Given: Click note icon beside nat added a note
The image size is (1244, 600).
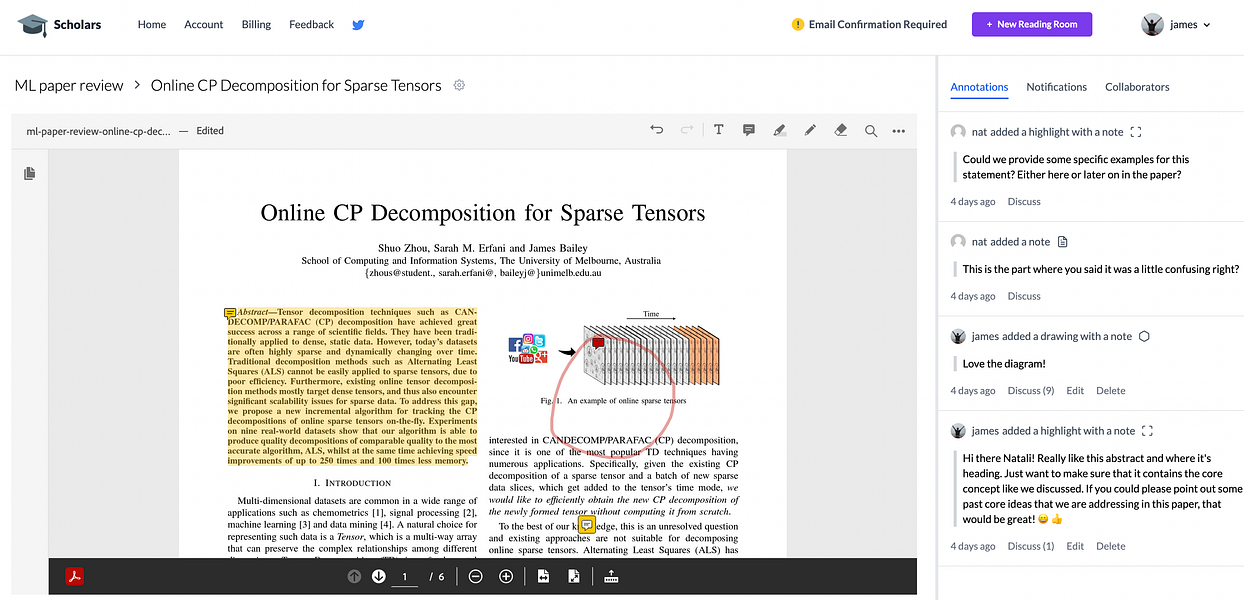Looking at the screenshot, I should click(1063, 242).
